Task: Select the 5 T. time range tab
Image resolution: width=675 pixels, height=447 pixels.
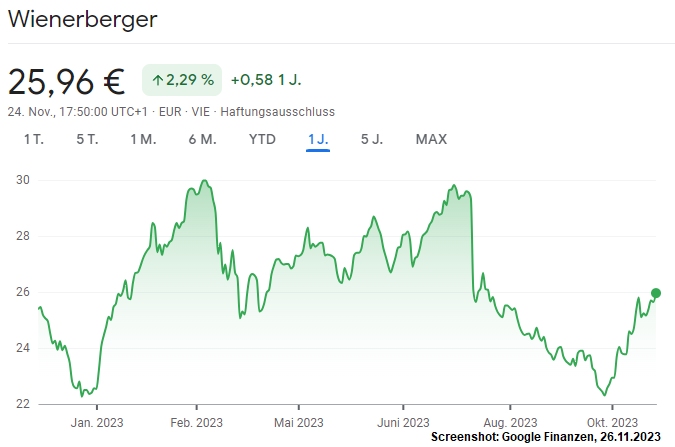Action: [x=87, y=140]
